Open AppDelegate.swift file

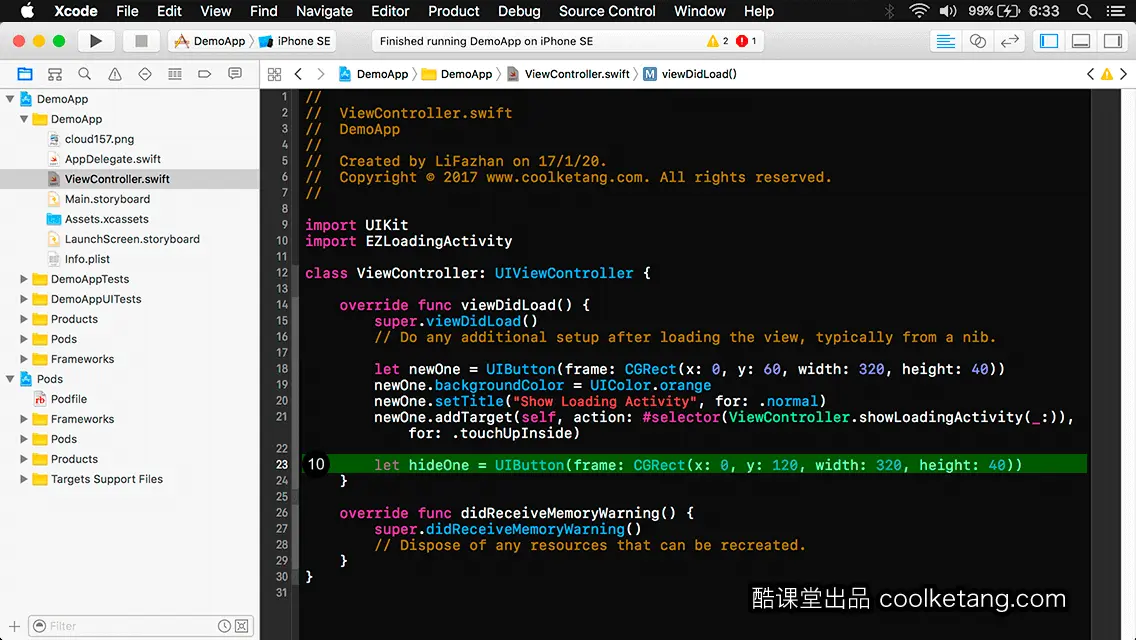tap(112, 159)
